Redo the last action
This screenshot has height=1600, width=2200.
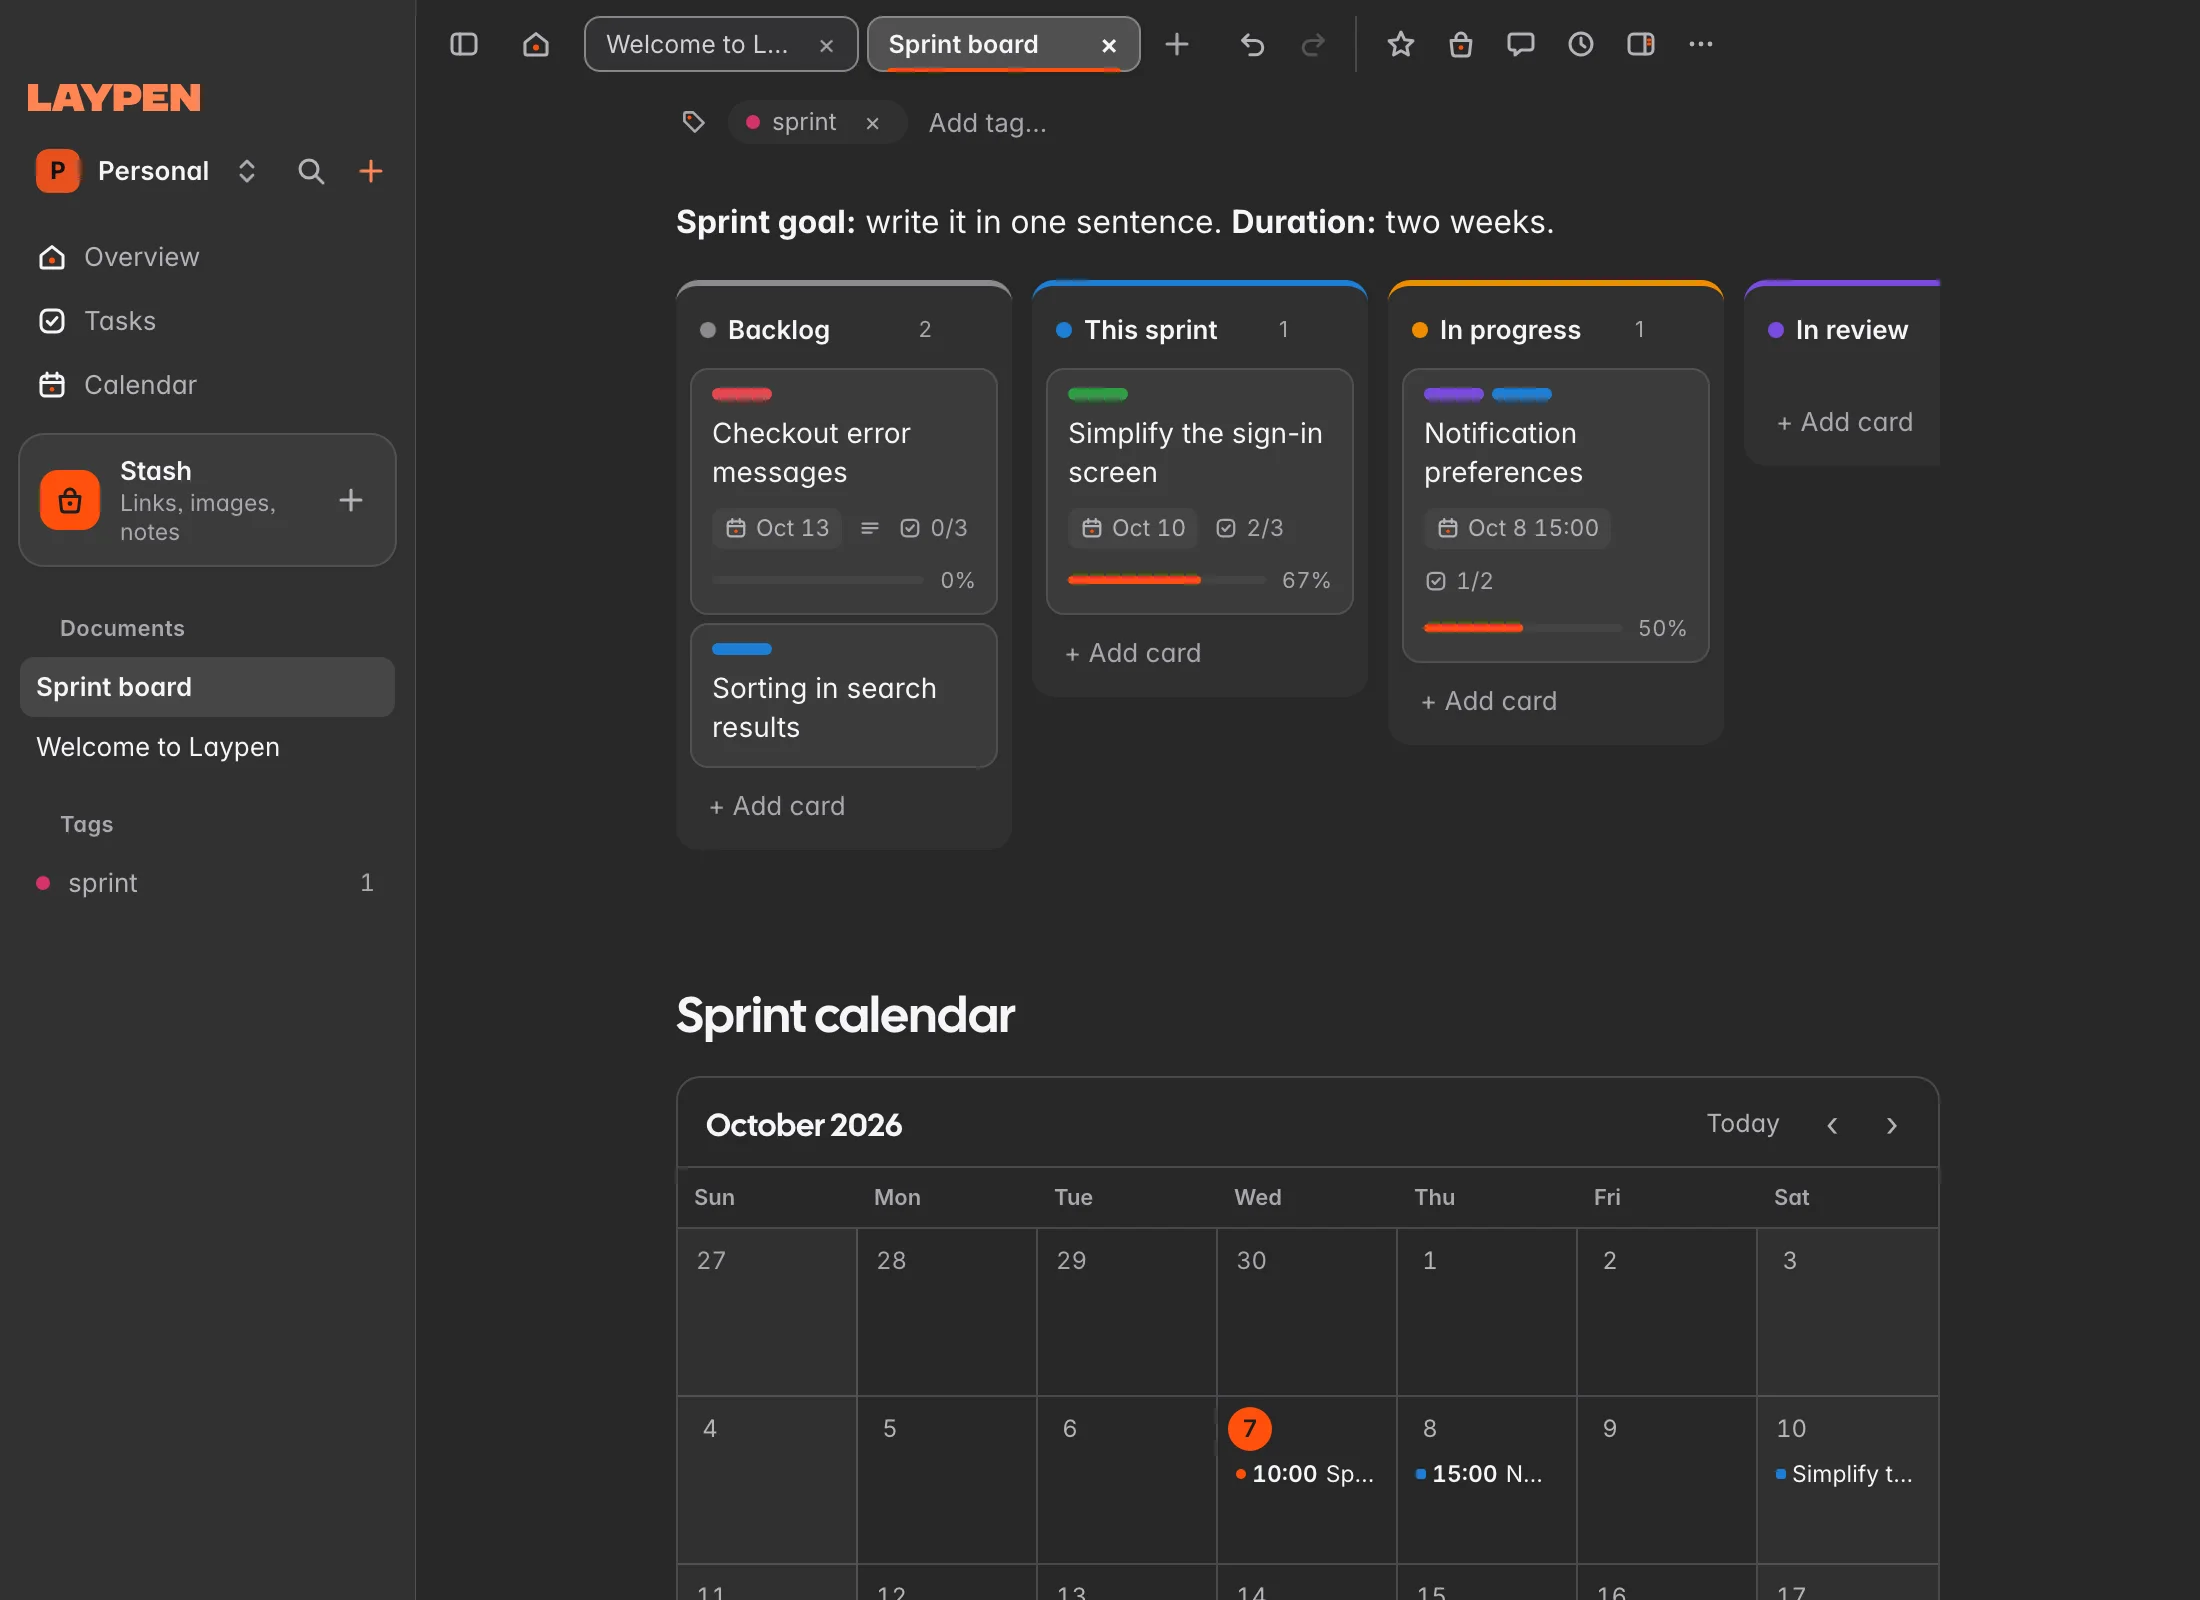(x=1313, y=44)
